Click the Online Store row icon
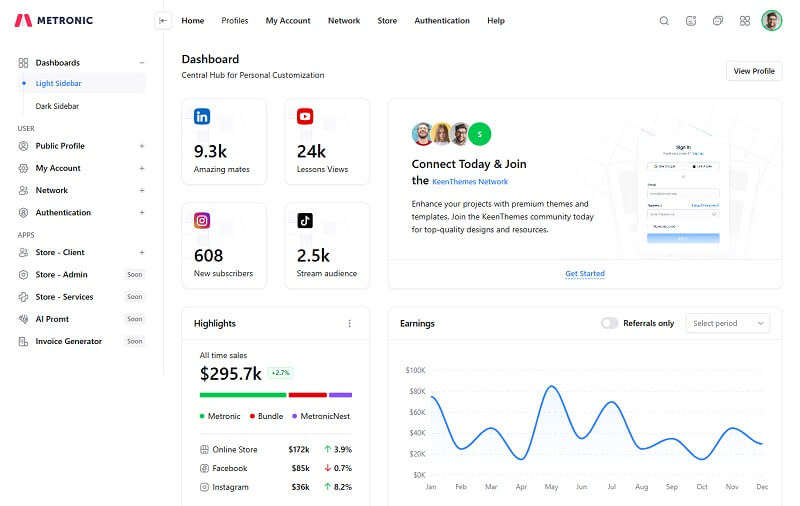 (x=204, y=449)
